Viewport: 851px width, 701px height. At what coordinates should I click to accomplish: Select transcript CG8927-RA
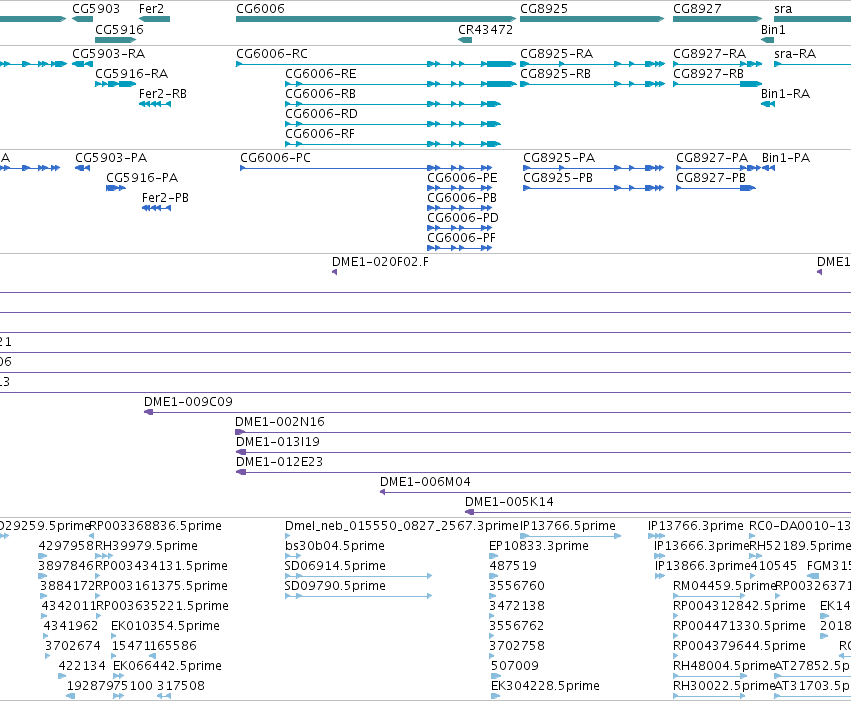tap(717, 64)
